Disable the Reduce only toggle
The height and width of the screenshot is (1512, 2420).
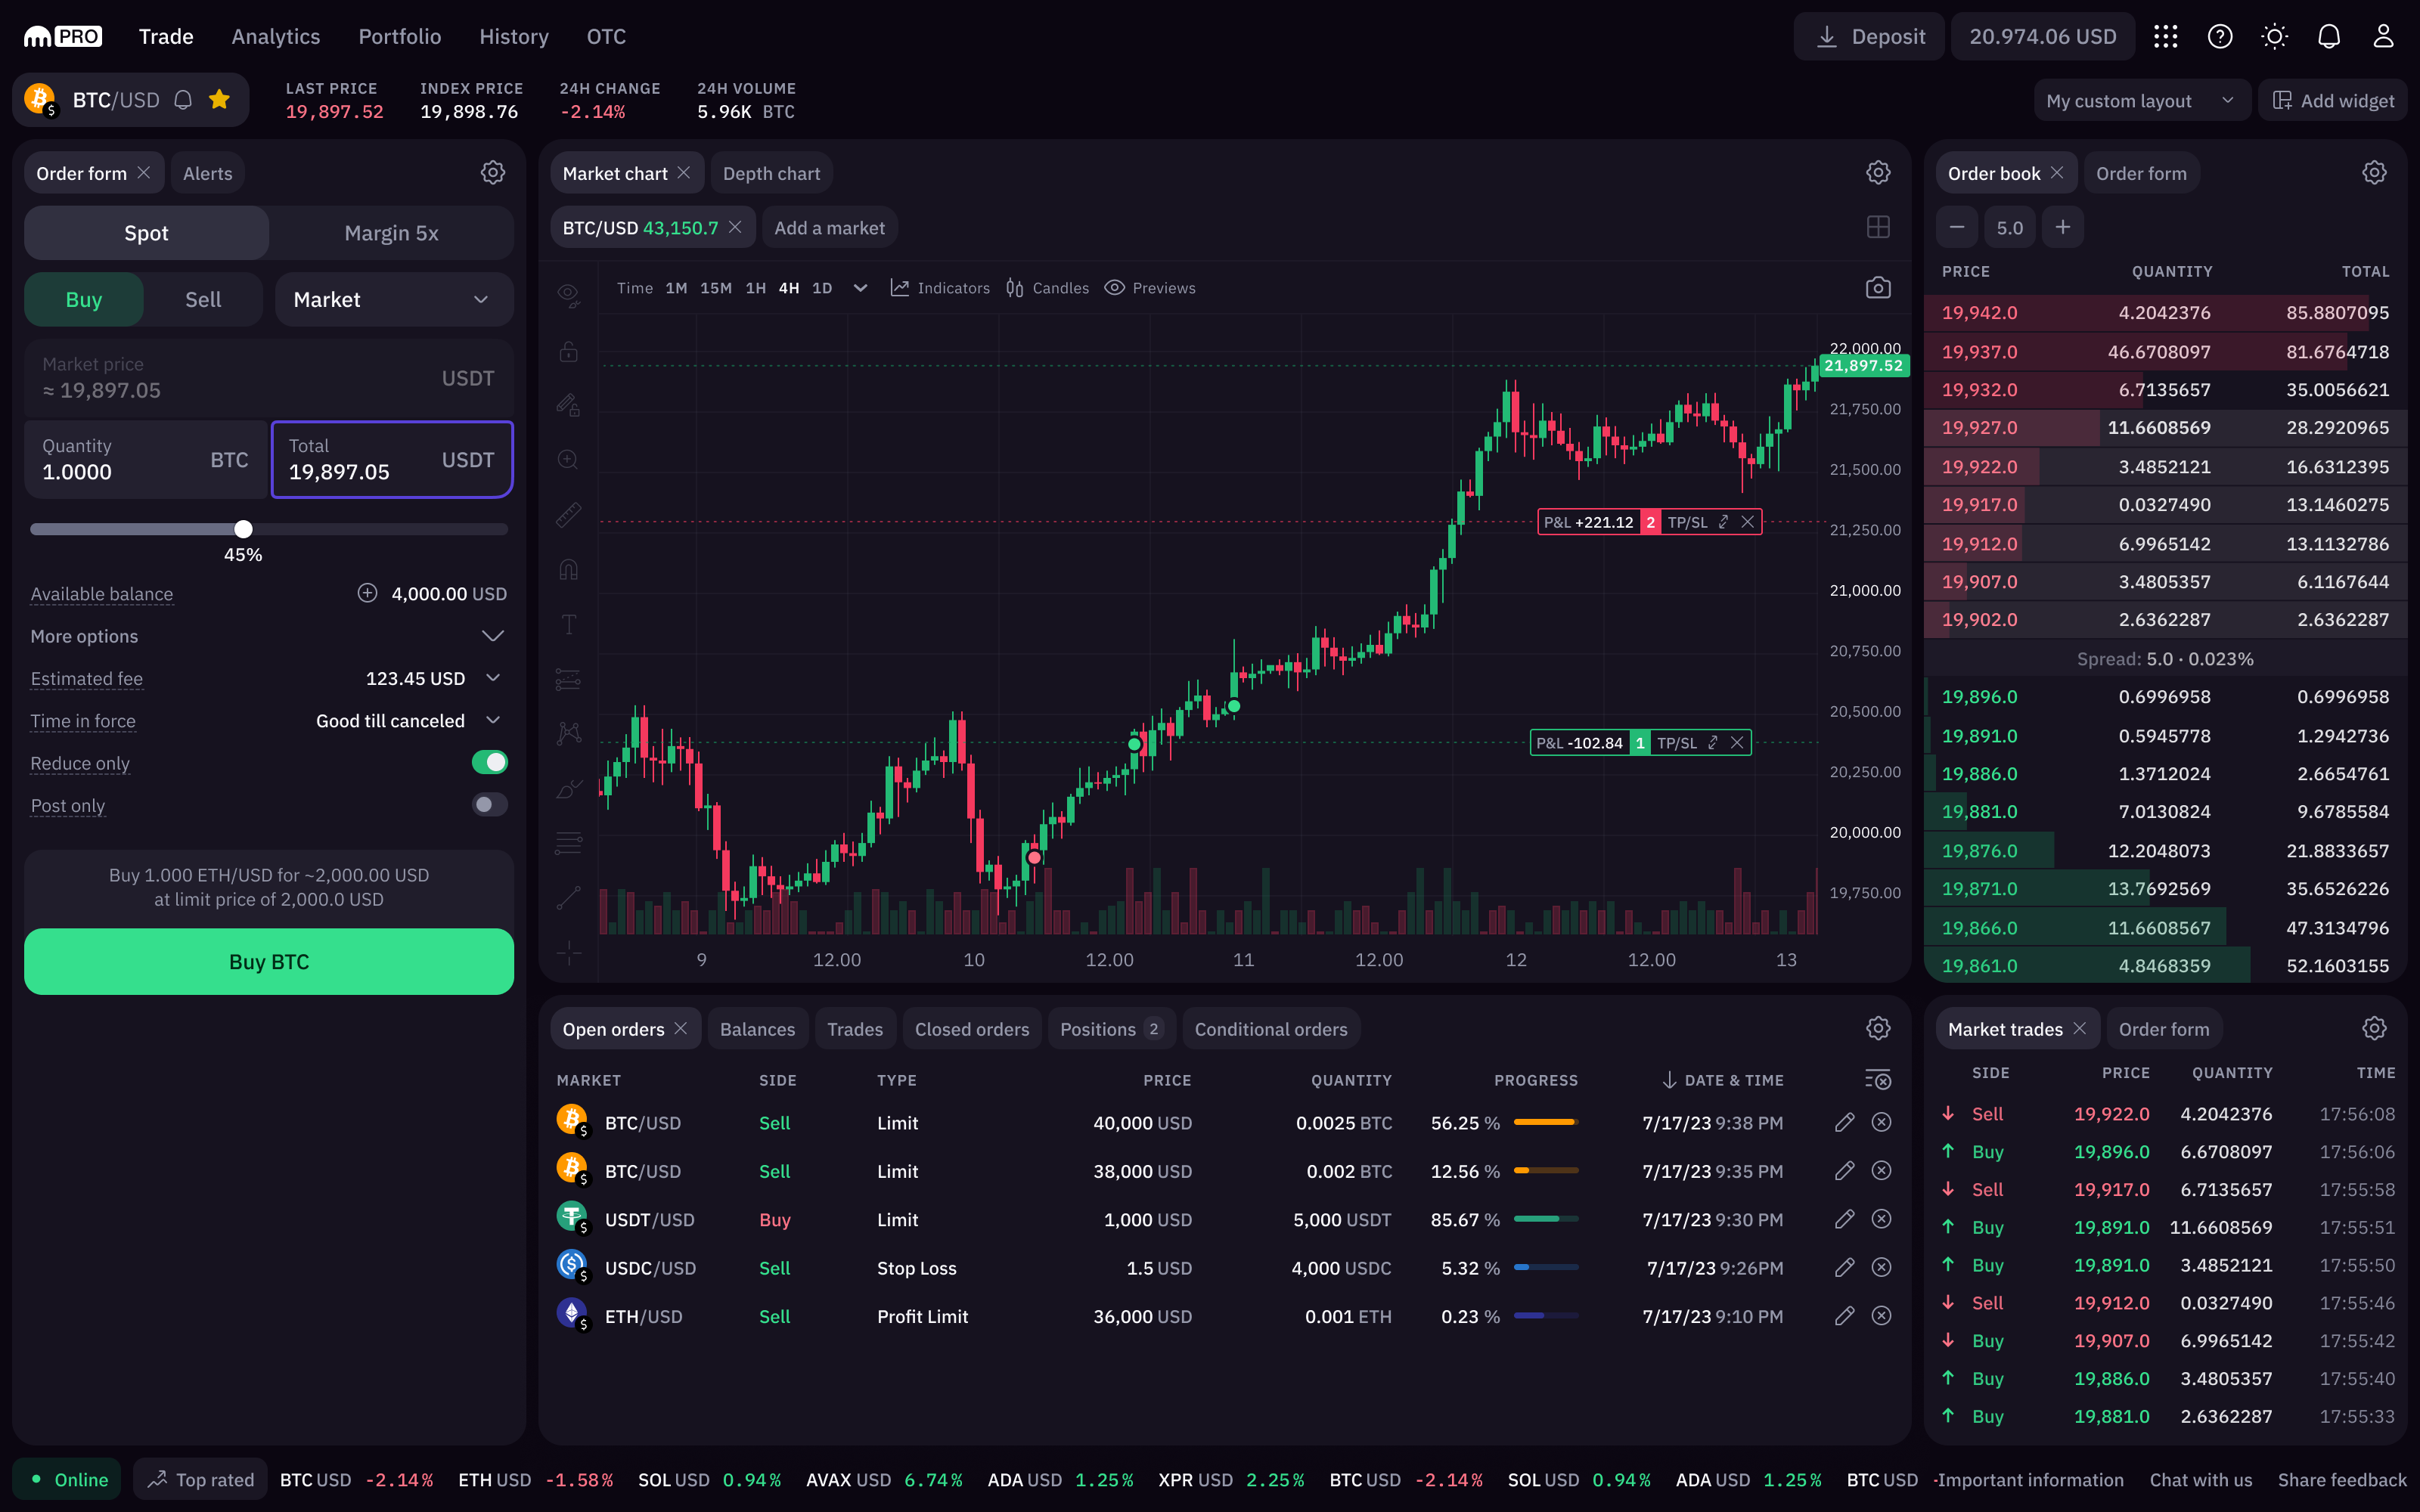pos(489,763)
